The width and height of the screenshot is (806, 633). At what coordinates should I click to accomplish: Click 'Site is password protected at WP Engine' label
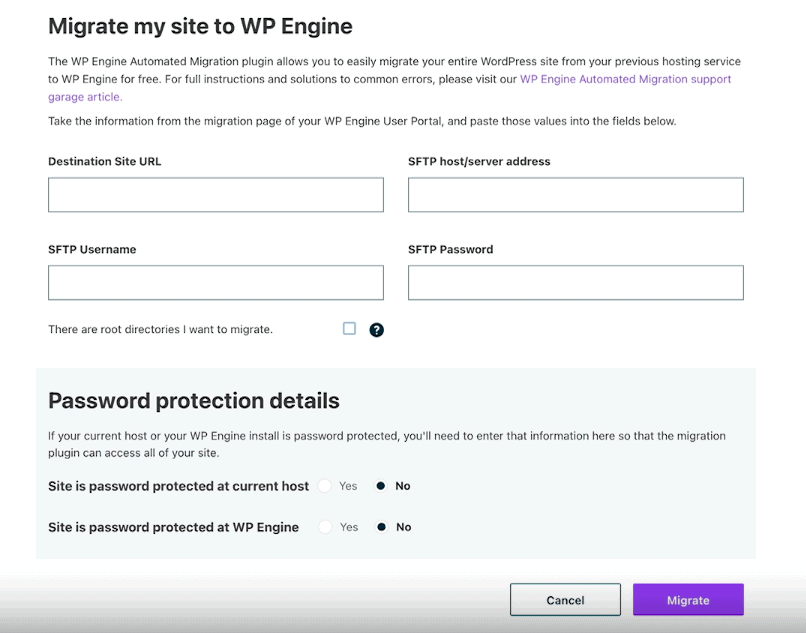point(173,528)
